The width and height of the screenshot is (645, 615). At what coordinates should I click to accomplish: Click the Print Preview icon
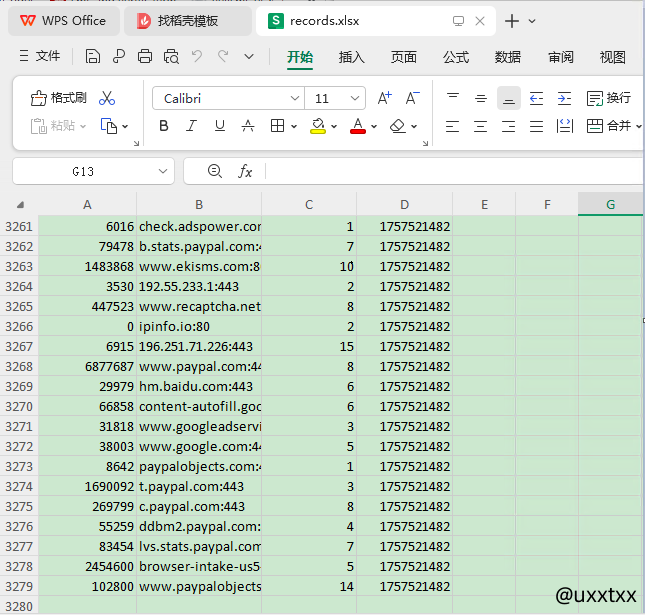(x=171, y=57)
